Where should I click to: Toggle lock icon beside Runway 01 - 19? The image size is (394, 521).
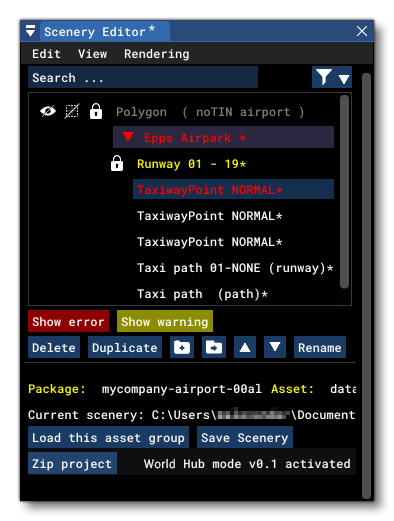pos(117,163)
